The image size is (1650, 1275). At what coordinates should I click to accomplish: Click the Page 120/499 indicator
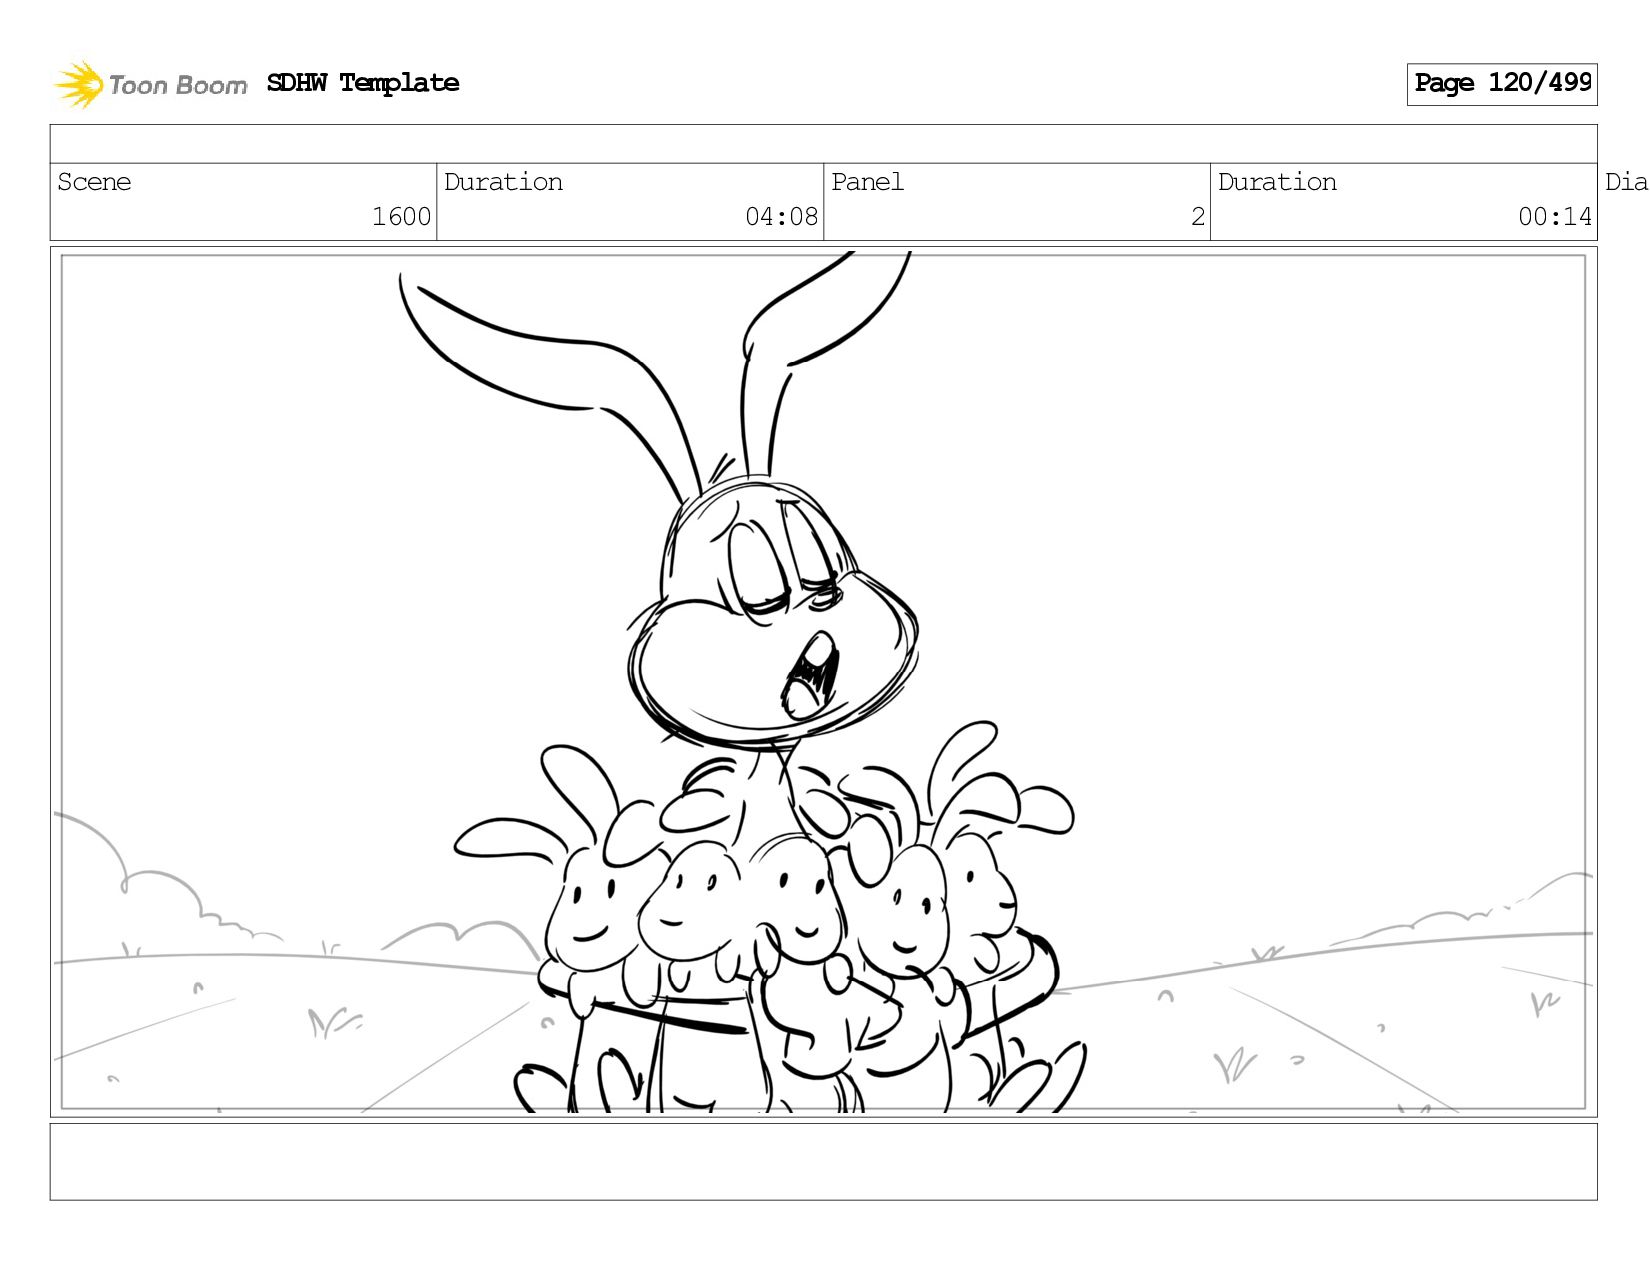point(1502,84)
